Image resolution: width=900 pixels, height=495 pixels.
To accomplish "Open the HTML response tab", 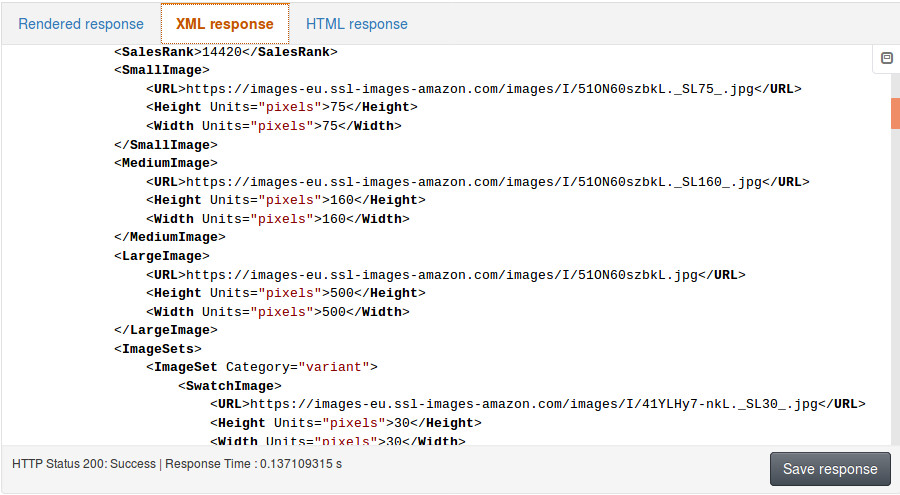I will [x=356, y=24].
